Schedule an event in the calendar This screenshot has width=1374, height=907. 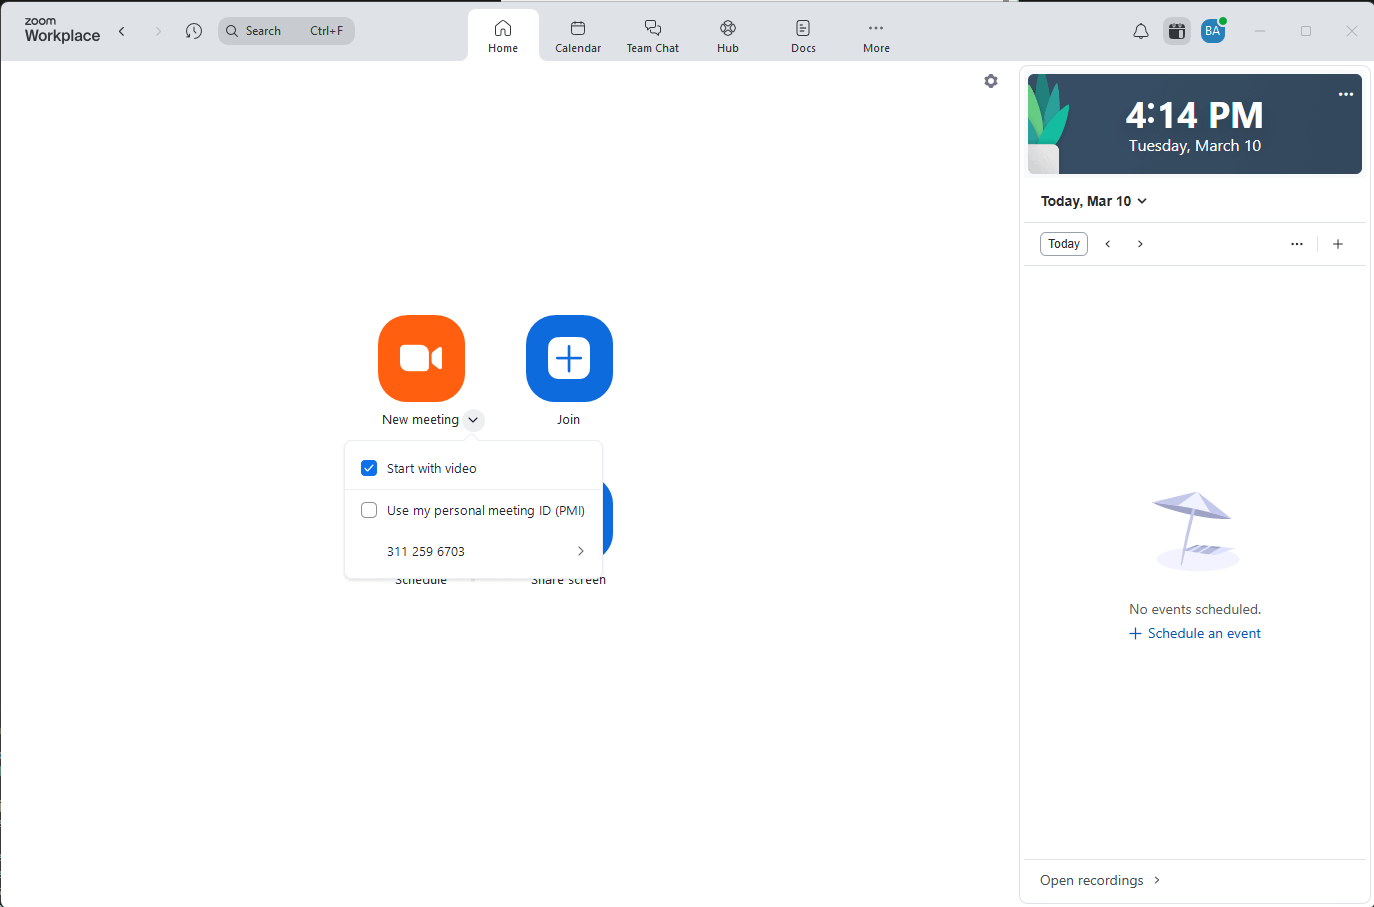(1194, 632)
